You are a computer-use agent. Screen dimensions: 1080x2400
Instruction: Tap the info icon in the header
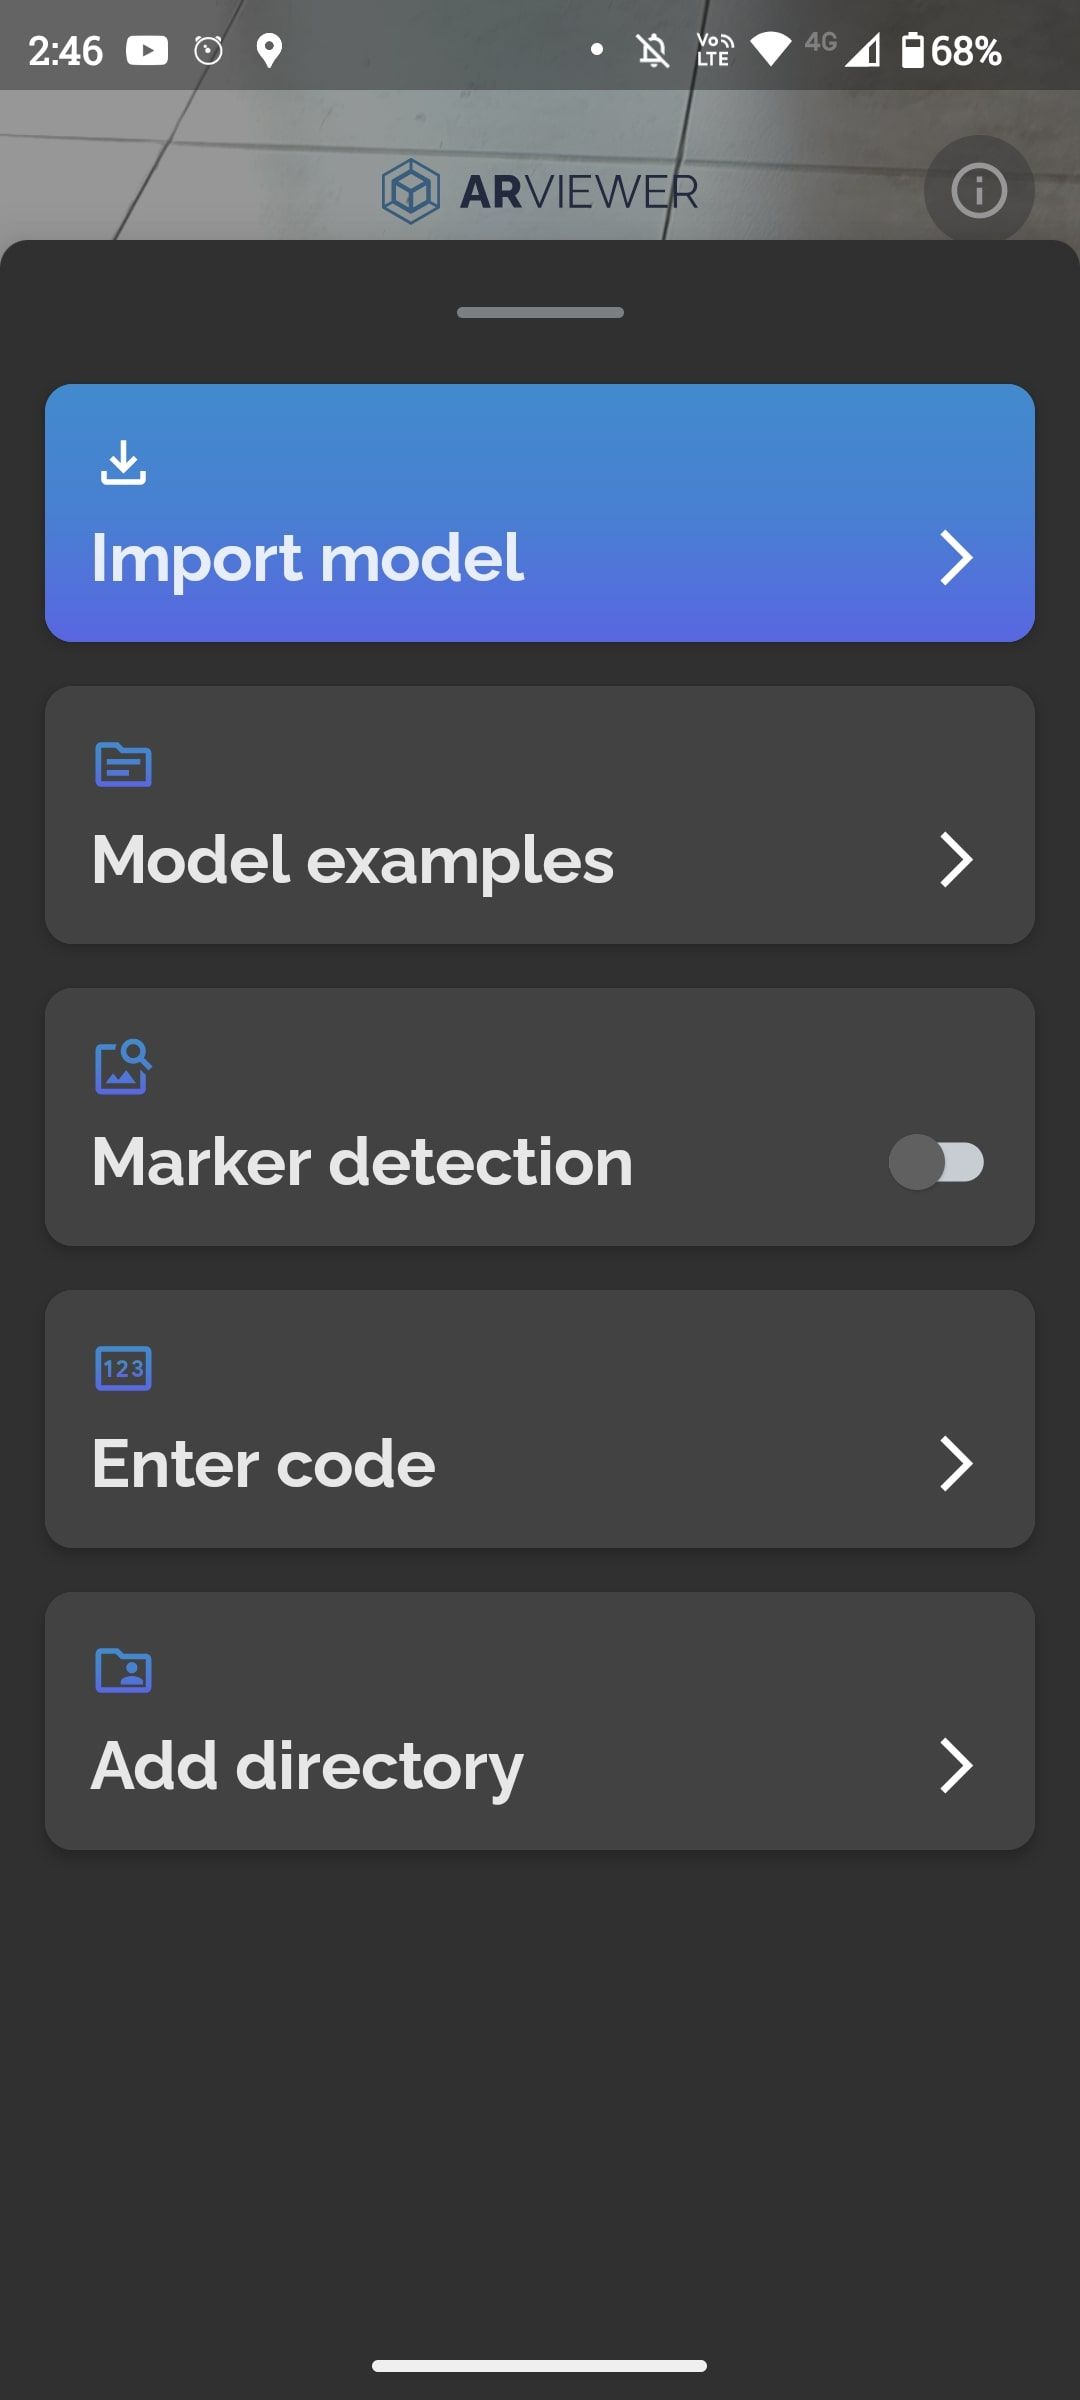pos(978,190)
